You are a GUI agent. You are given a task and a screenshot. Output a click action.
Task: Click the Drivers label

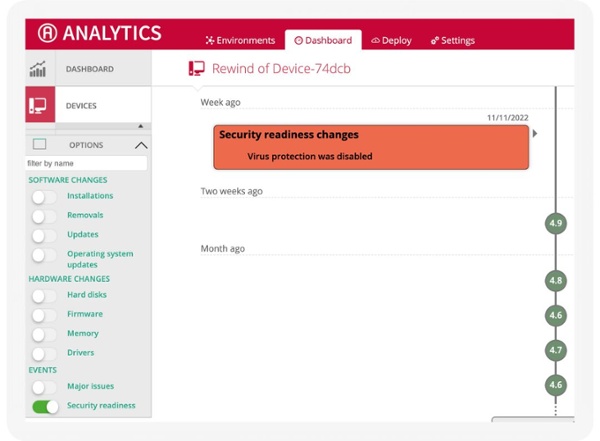click(x=81, y=353)
